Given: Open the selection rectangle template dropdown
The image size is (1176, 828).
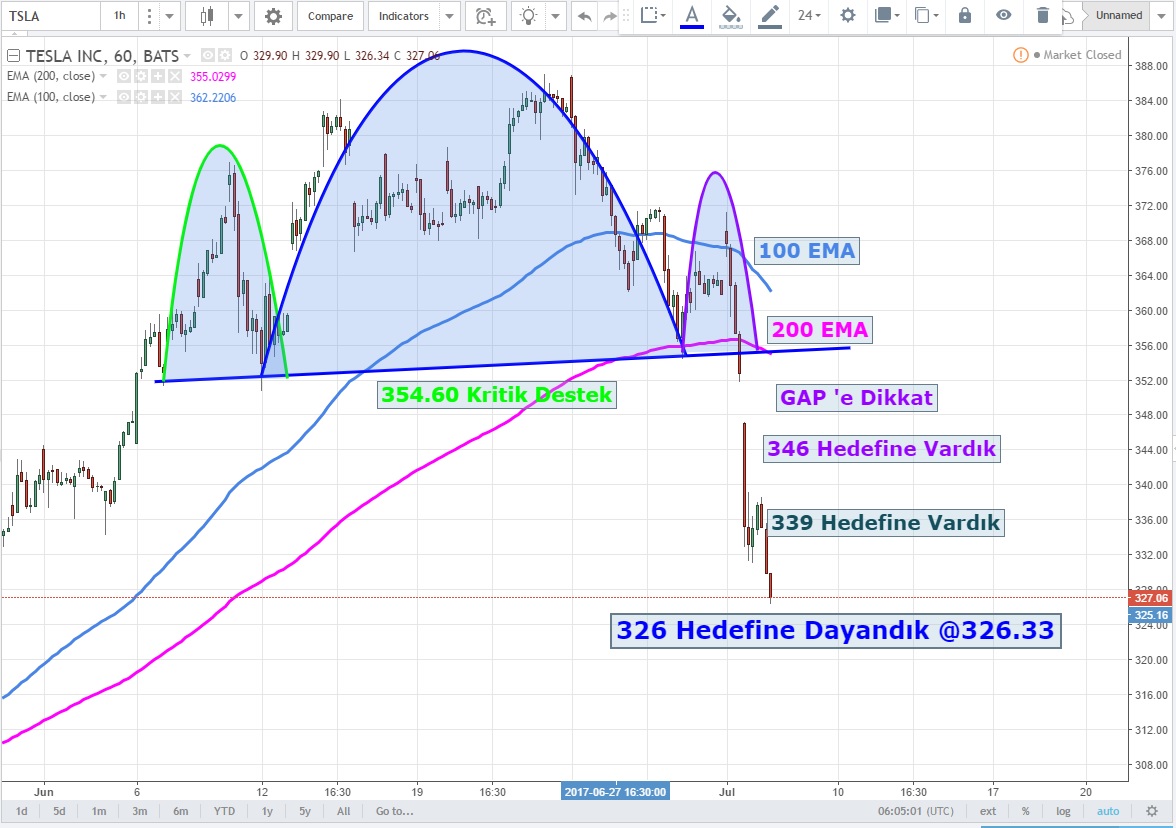Looking at the screenshot, I should point(653,15).
